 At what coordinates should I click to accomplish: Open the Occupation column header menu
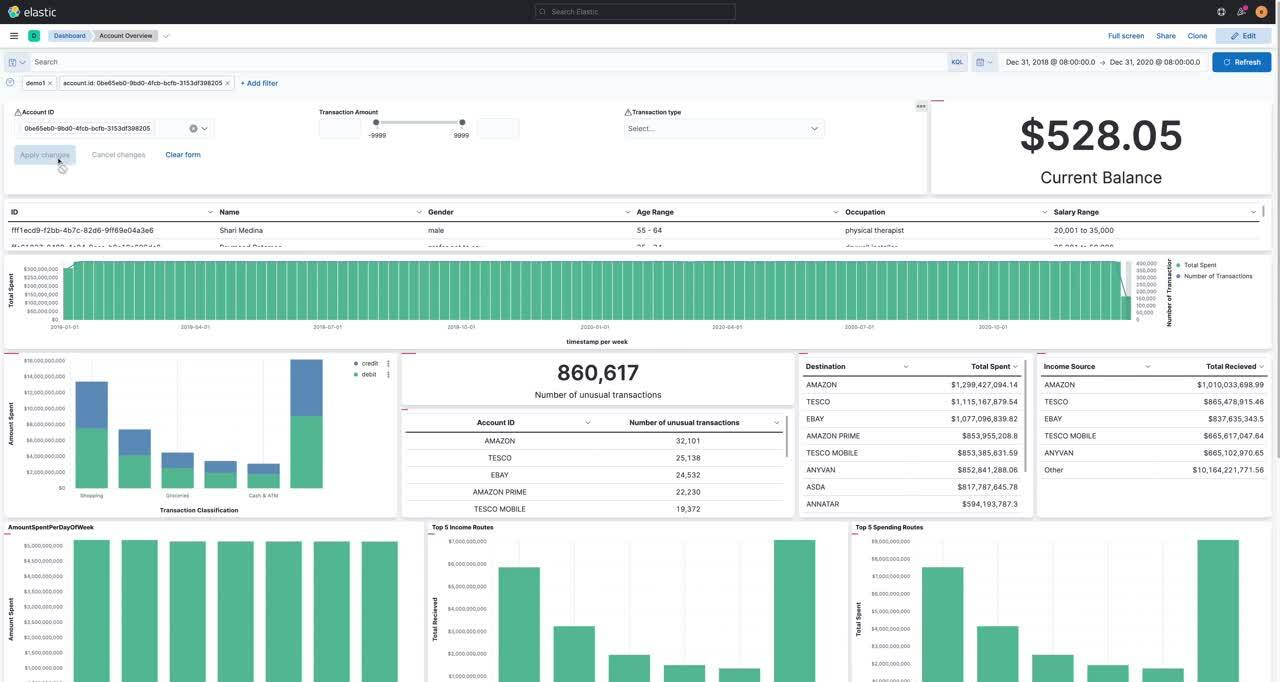click(x=1045, y=212)
